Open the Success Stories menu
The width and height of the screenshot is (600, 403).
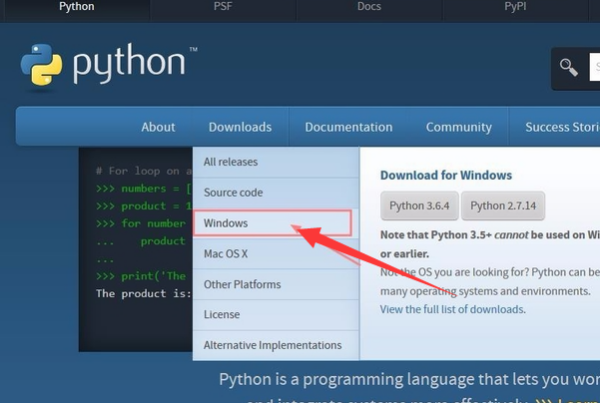coord(561,127)
